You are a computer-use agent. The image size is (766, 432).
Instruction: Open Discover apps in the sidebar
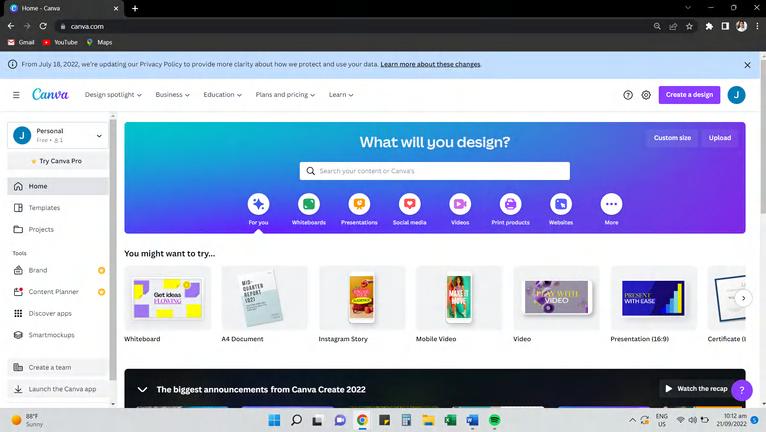tap(58, 313)
